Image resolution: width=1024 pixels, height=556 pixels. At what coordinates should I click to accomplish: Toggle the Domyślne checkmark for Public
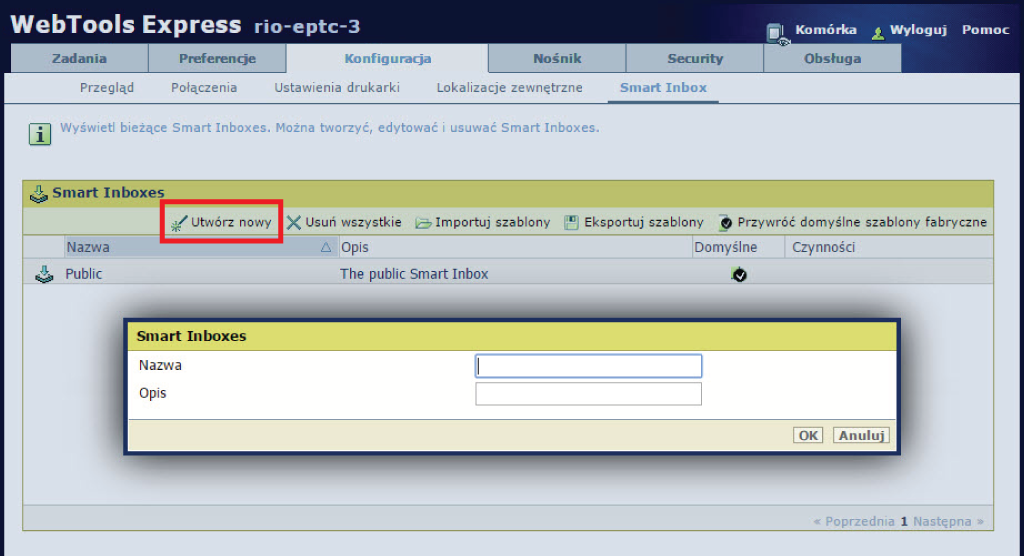[739, 275]
